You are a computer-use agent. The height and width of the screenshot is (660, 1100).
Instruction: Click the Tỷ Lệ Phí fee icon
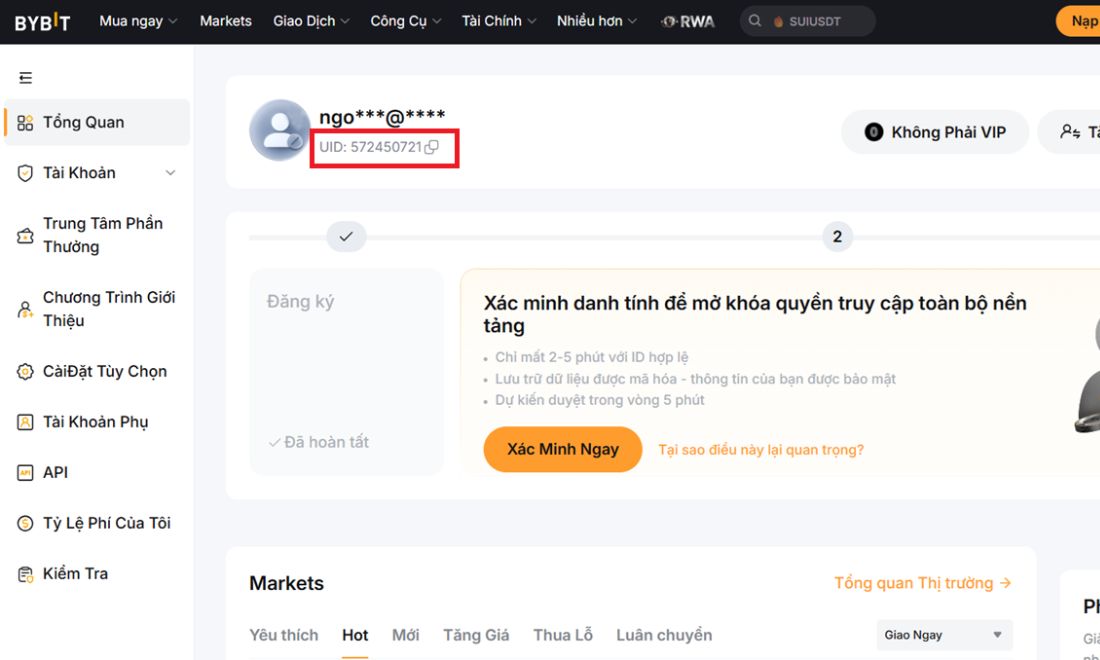point(25,523)
